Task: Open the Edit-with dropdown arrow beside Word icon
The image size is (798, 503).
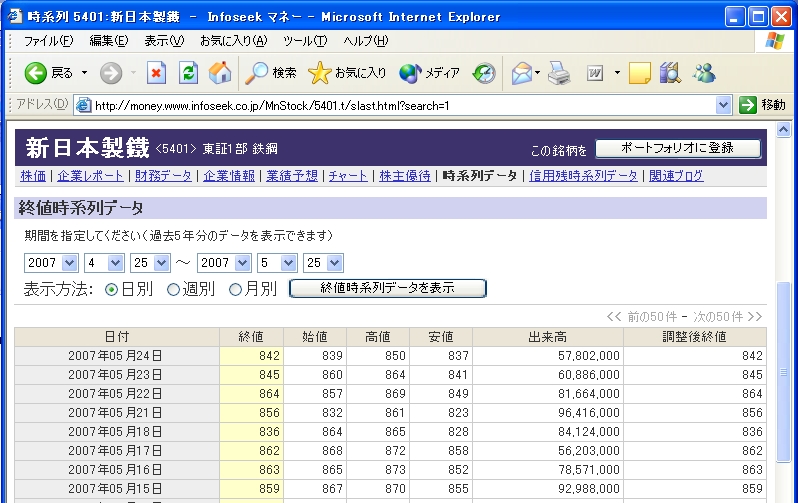Action: point(617,73)
